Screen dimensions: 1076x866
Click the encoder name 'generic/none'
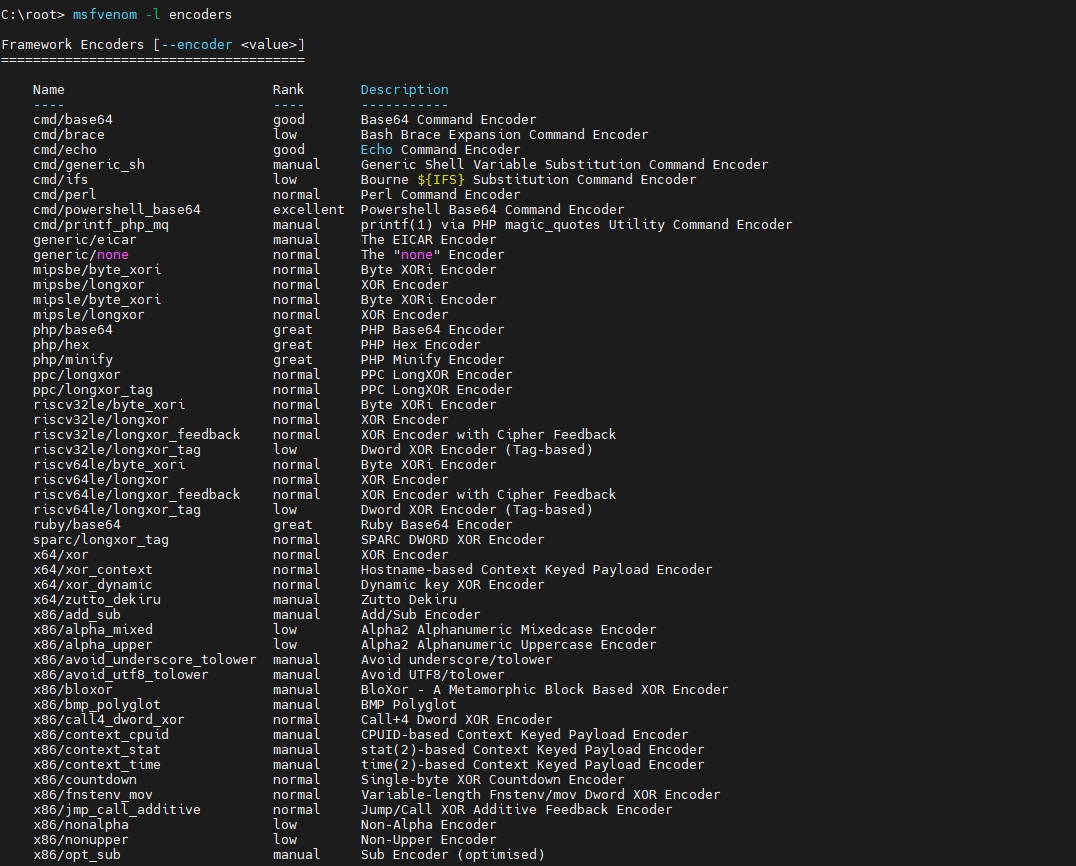coord(81,255)
